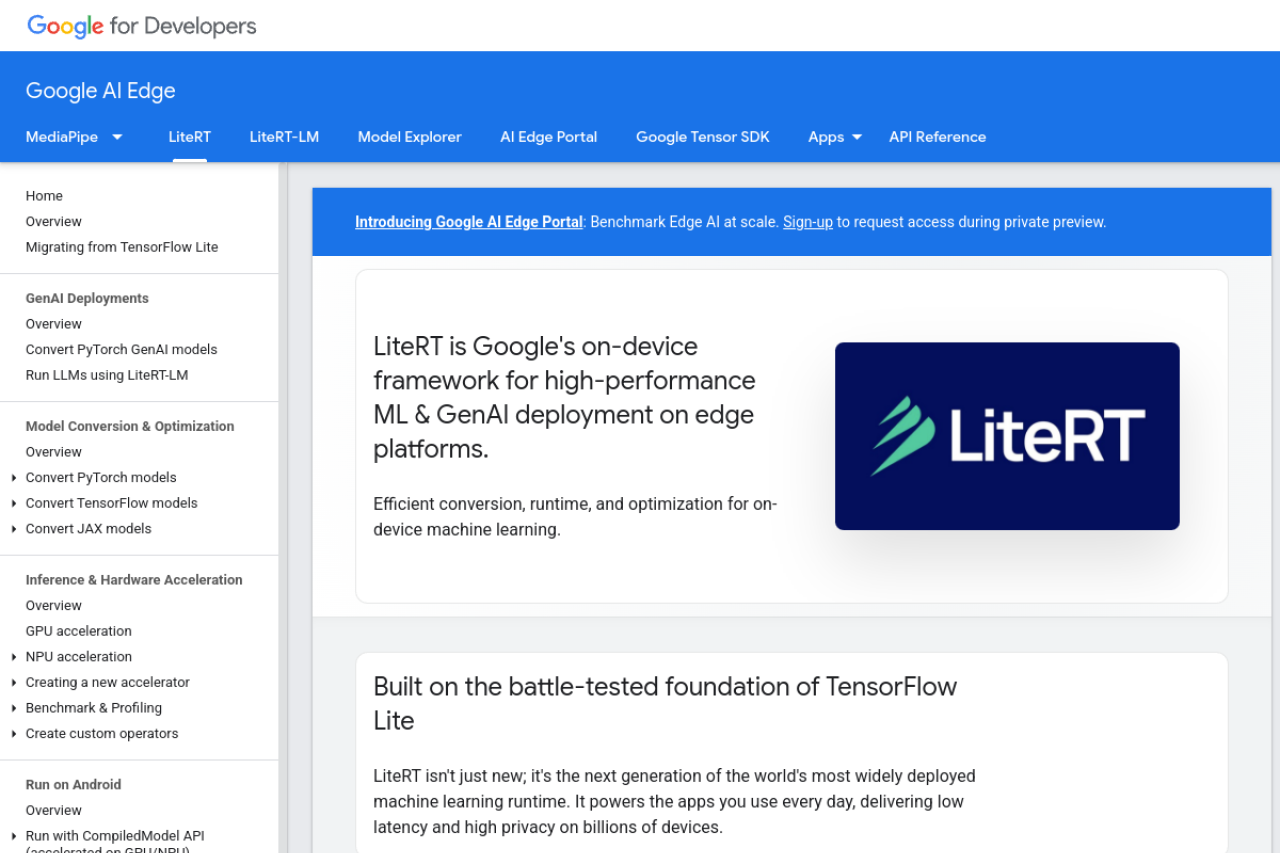The width and height of the screenshot is (1280, 853).
Task: Expand NPU acceleration section
Action: tap(14, 657)
